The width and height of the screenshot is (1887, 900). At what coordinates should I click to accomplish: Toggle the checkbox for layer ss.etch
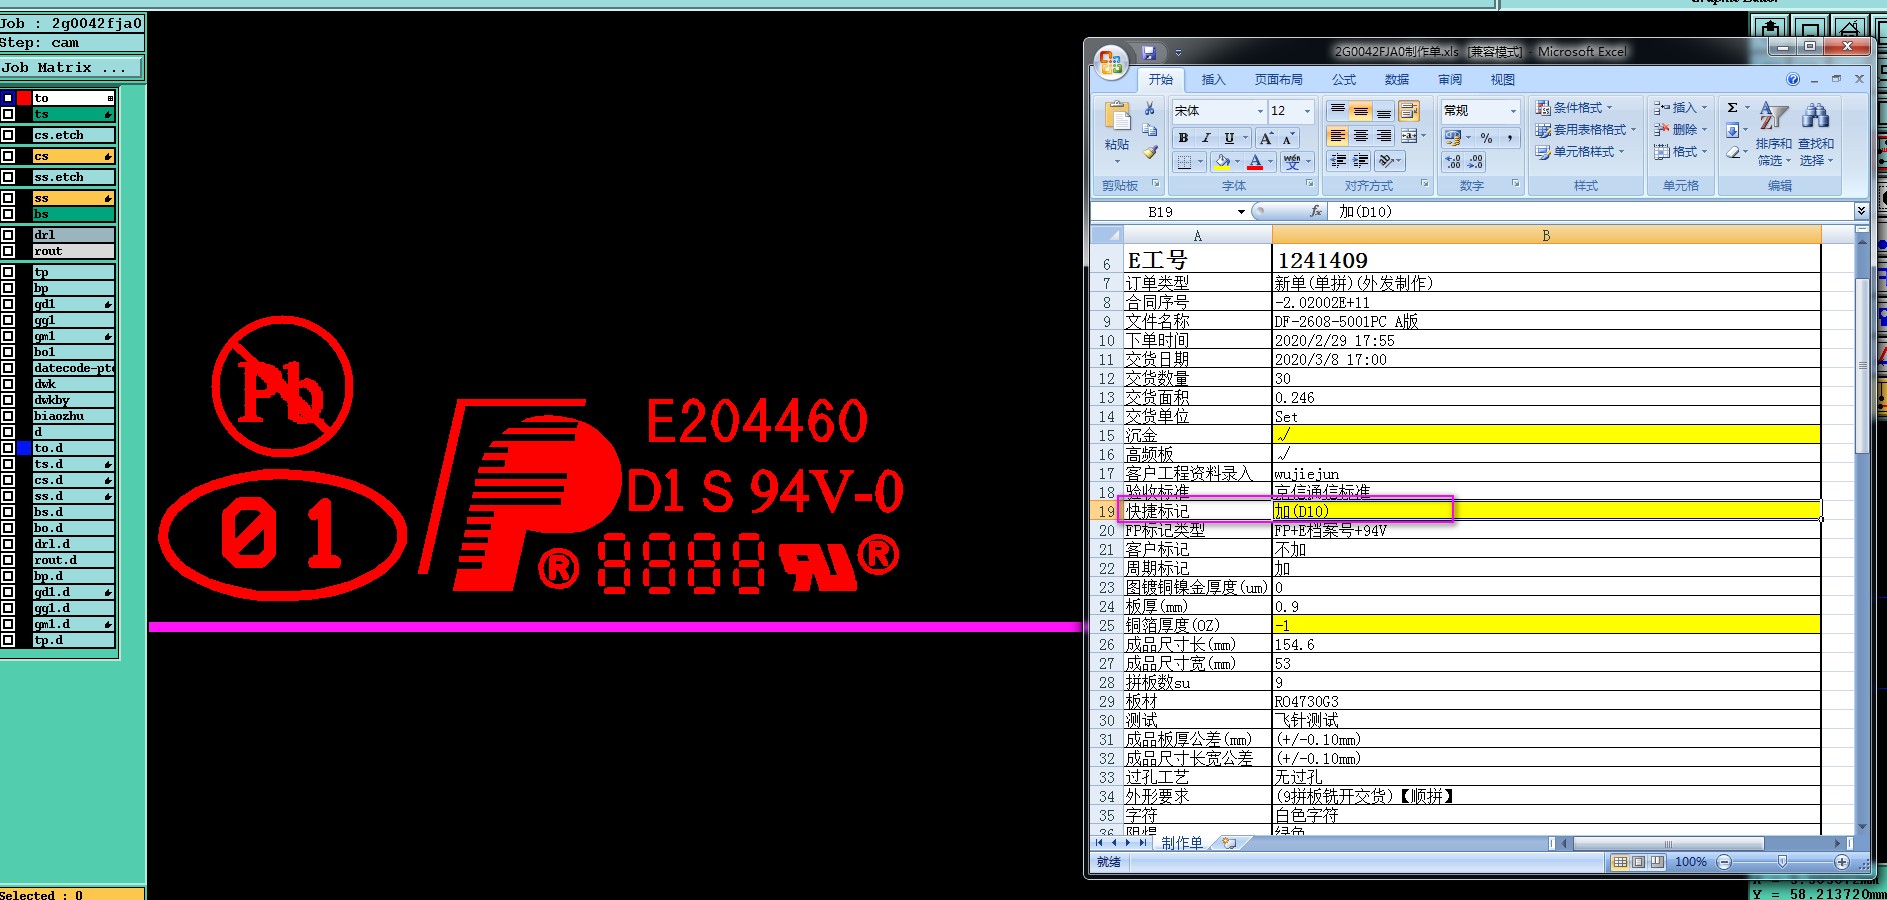[8, 177]
